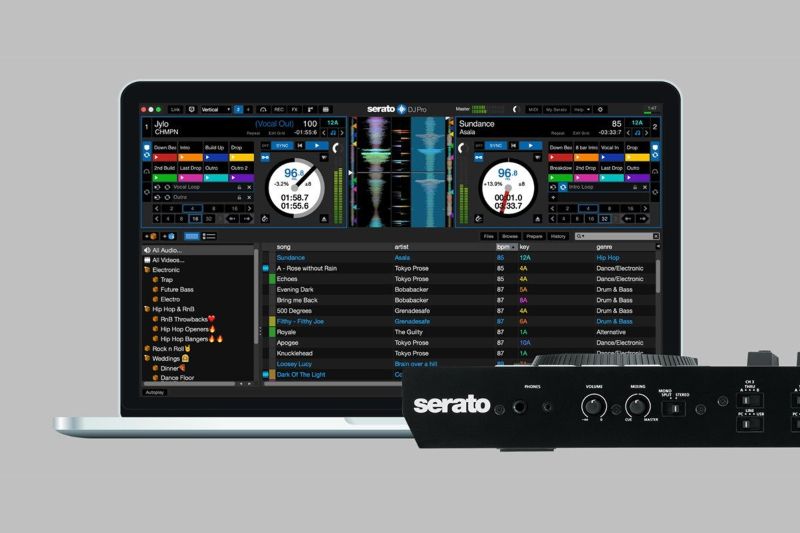Open the library grid view icon in top toolbar
This screenshot has height=533, width=800.
pyautogui.click(x=326, y=109)
